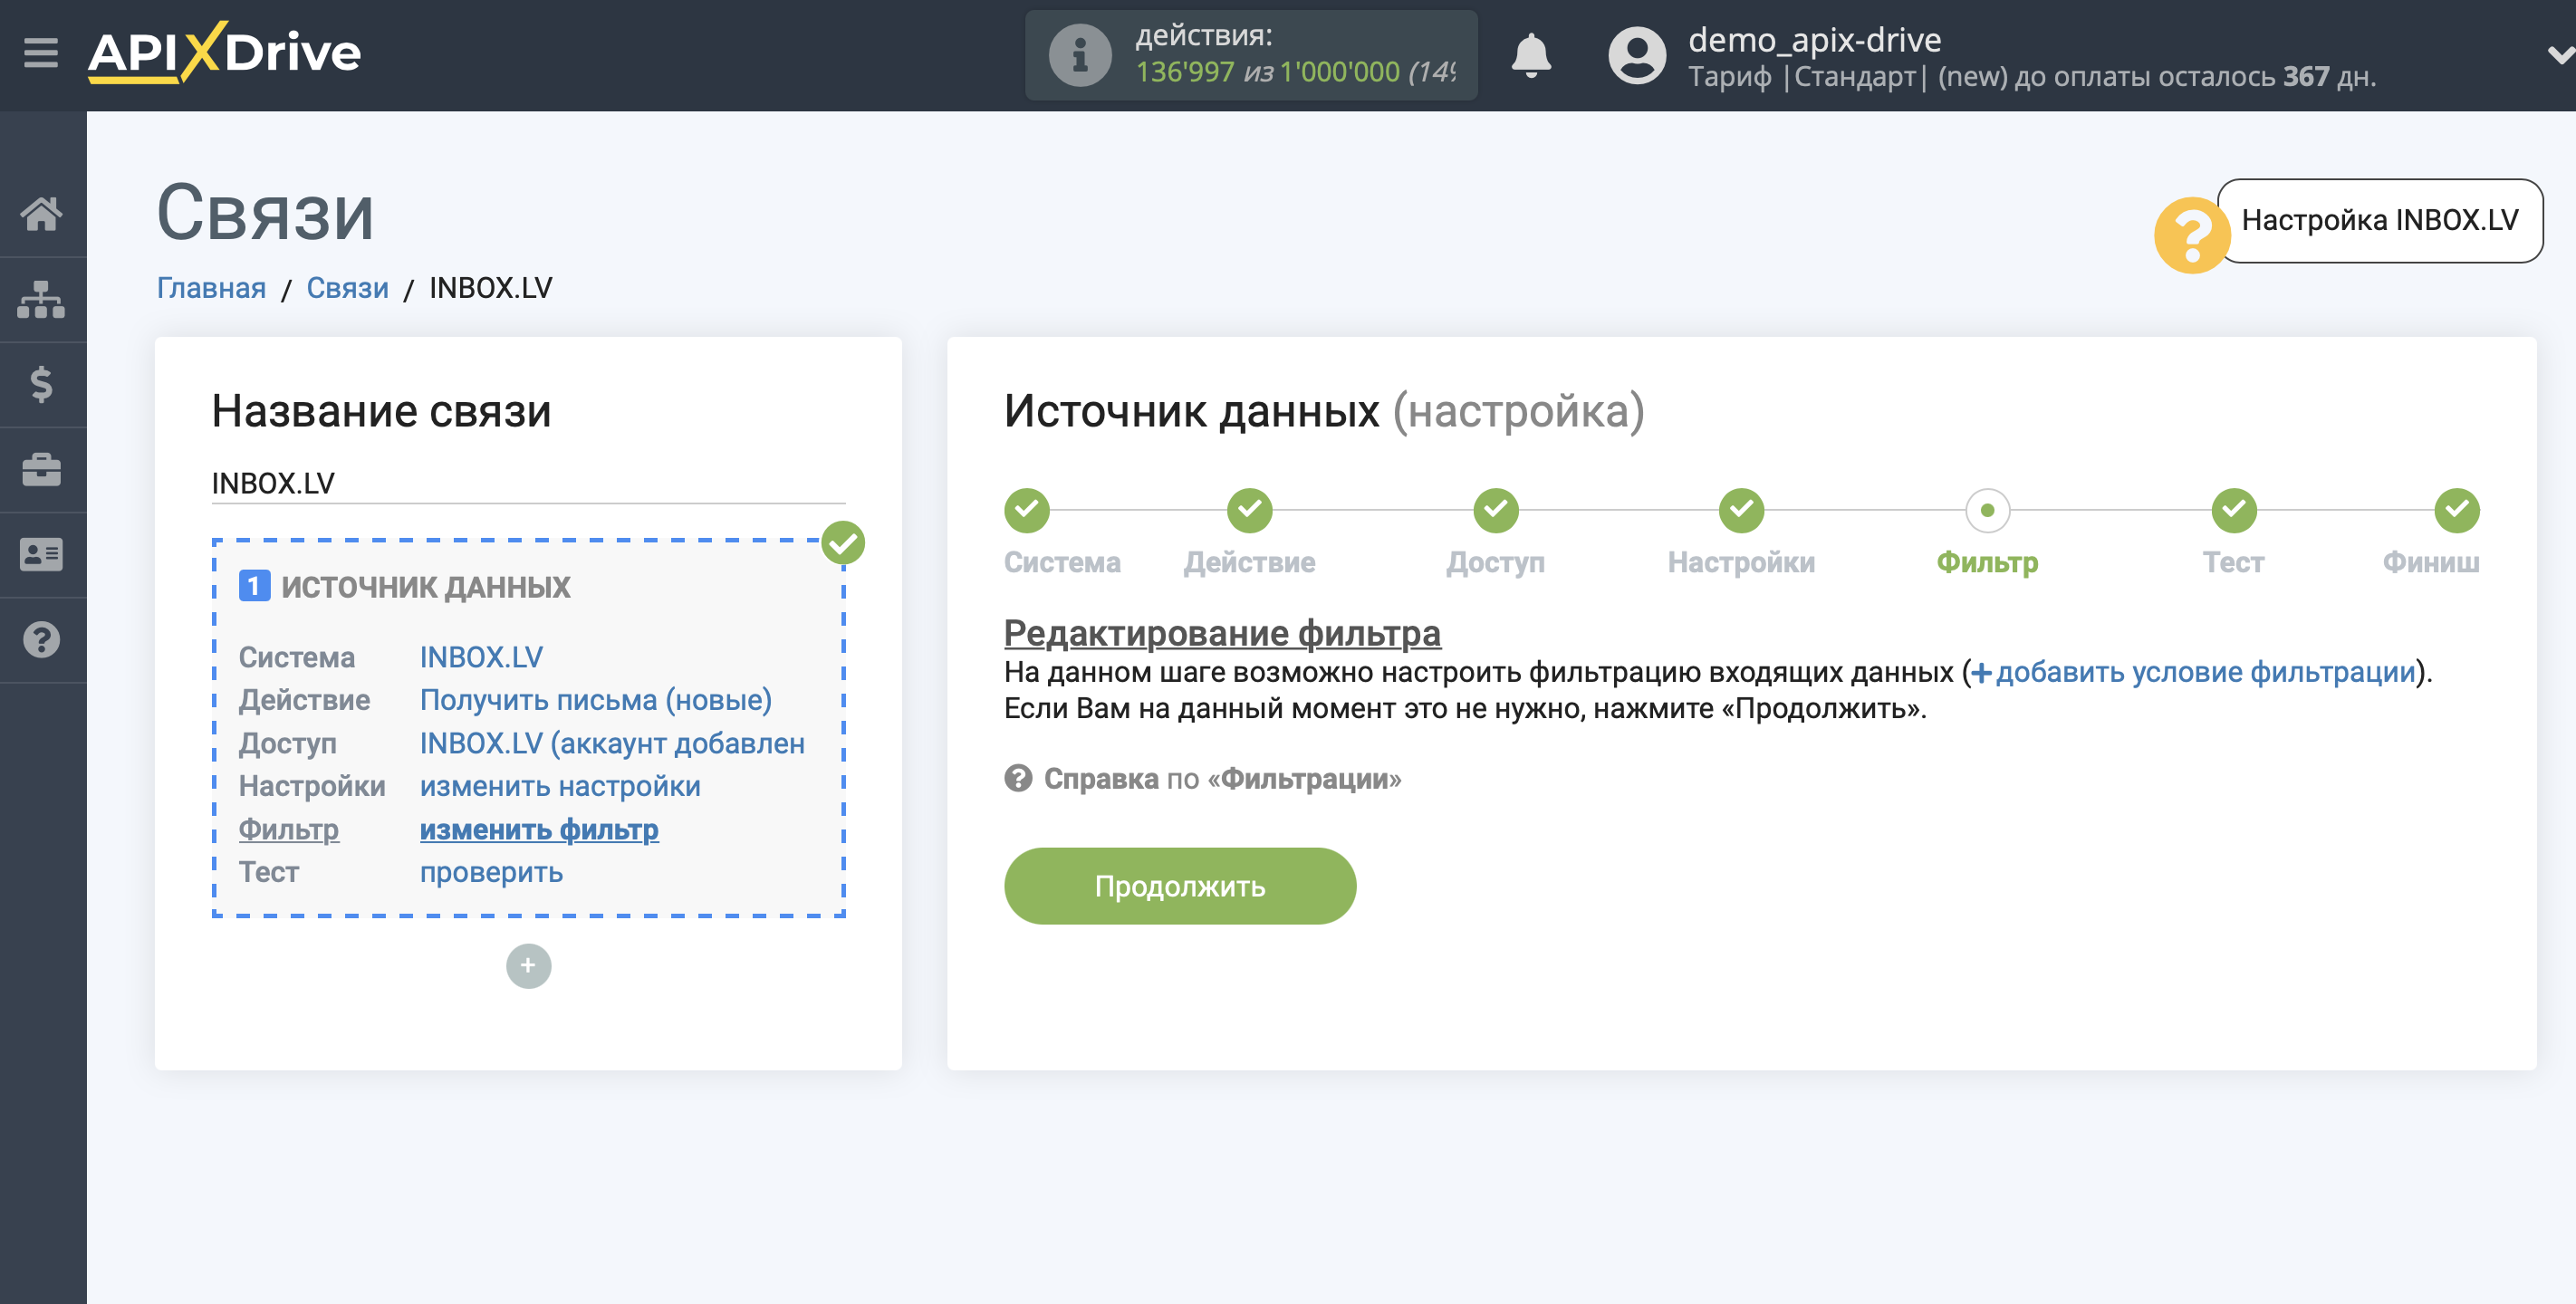Click the Фильтр current-step circle
Viewport: 2576px width, 1304px height.
pyautogui.click(x=1987, y=511)
